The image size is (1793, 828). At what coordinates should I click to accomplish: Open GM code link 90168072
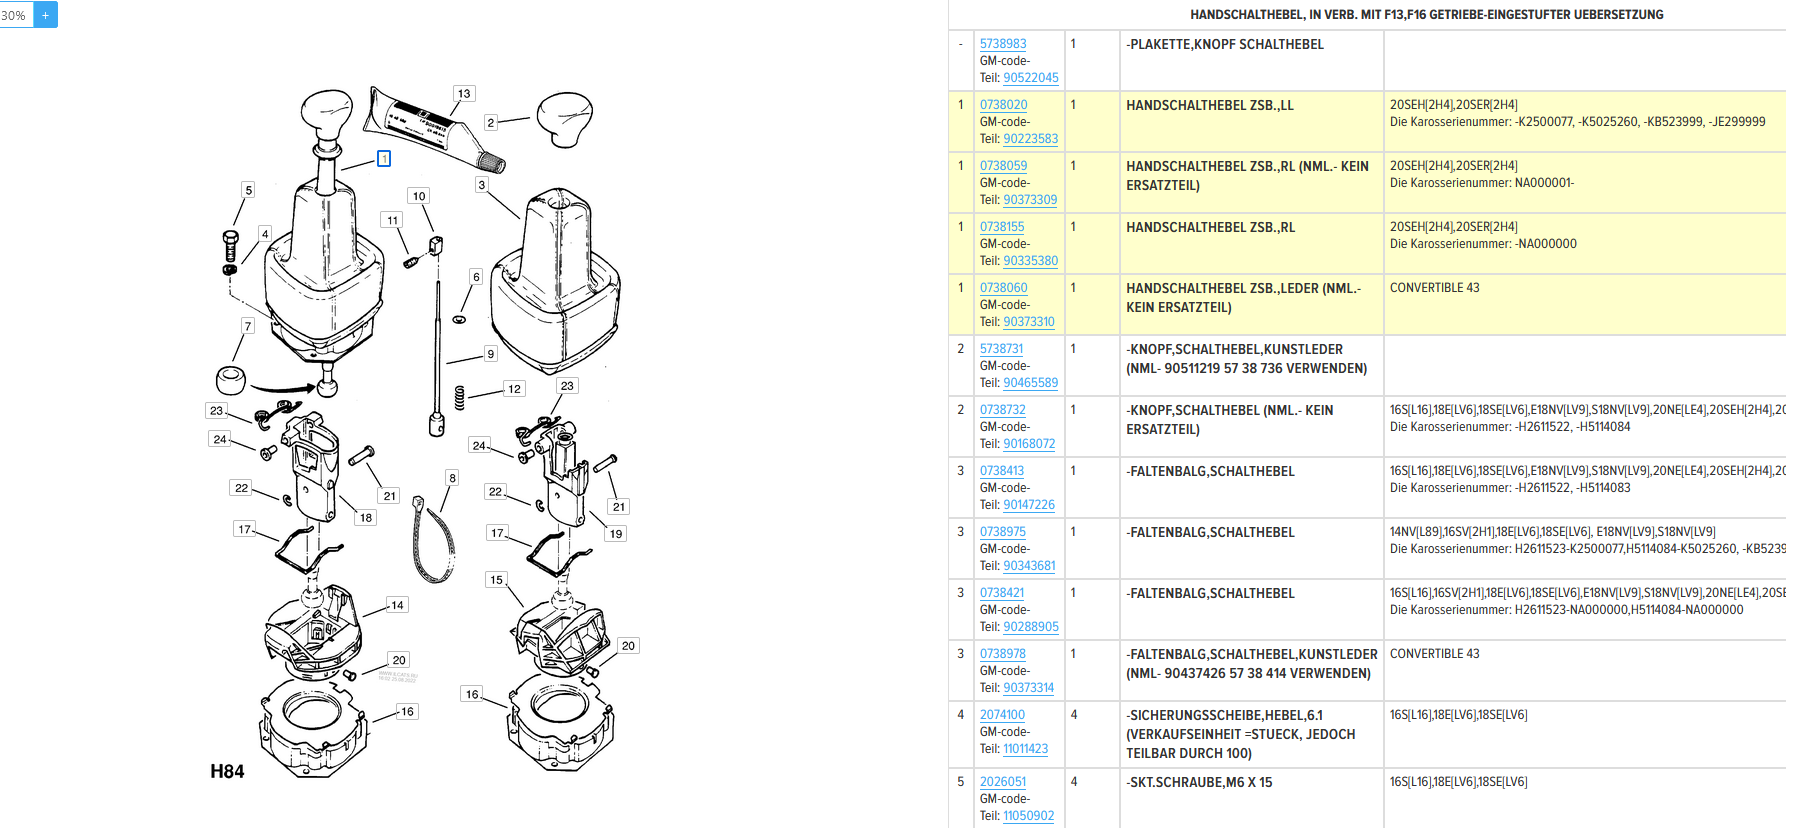[1029, 444]
